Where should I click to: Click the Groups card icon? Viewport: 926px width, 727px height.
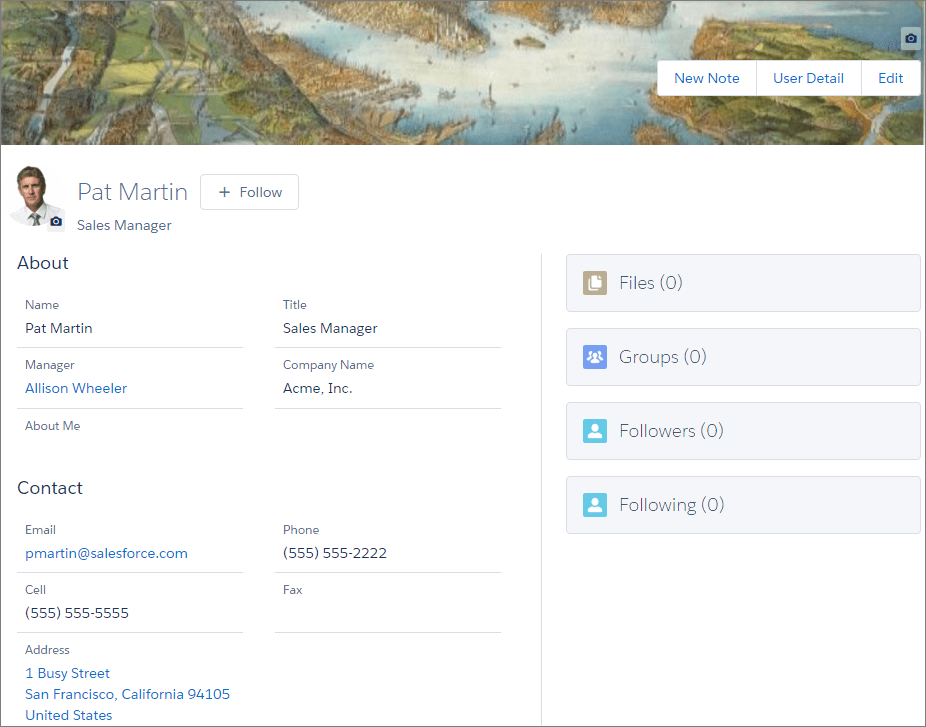pyautogui.click(x=595, y=357)
